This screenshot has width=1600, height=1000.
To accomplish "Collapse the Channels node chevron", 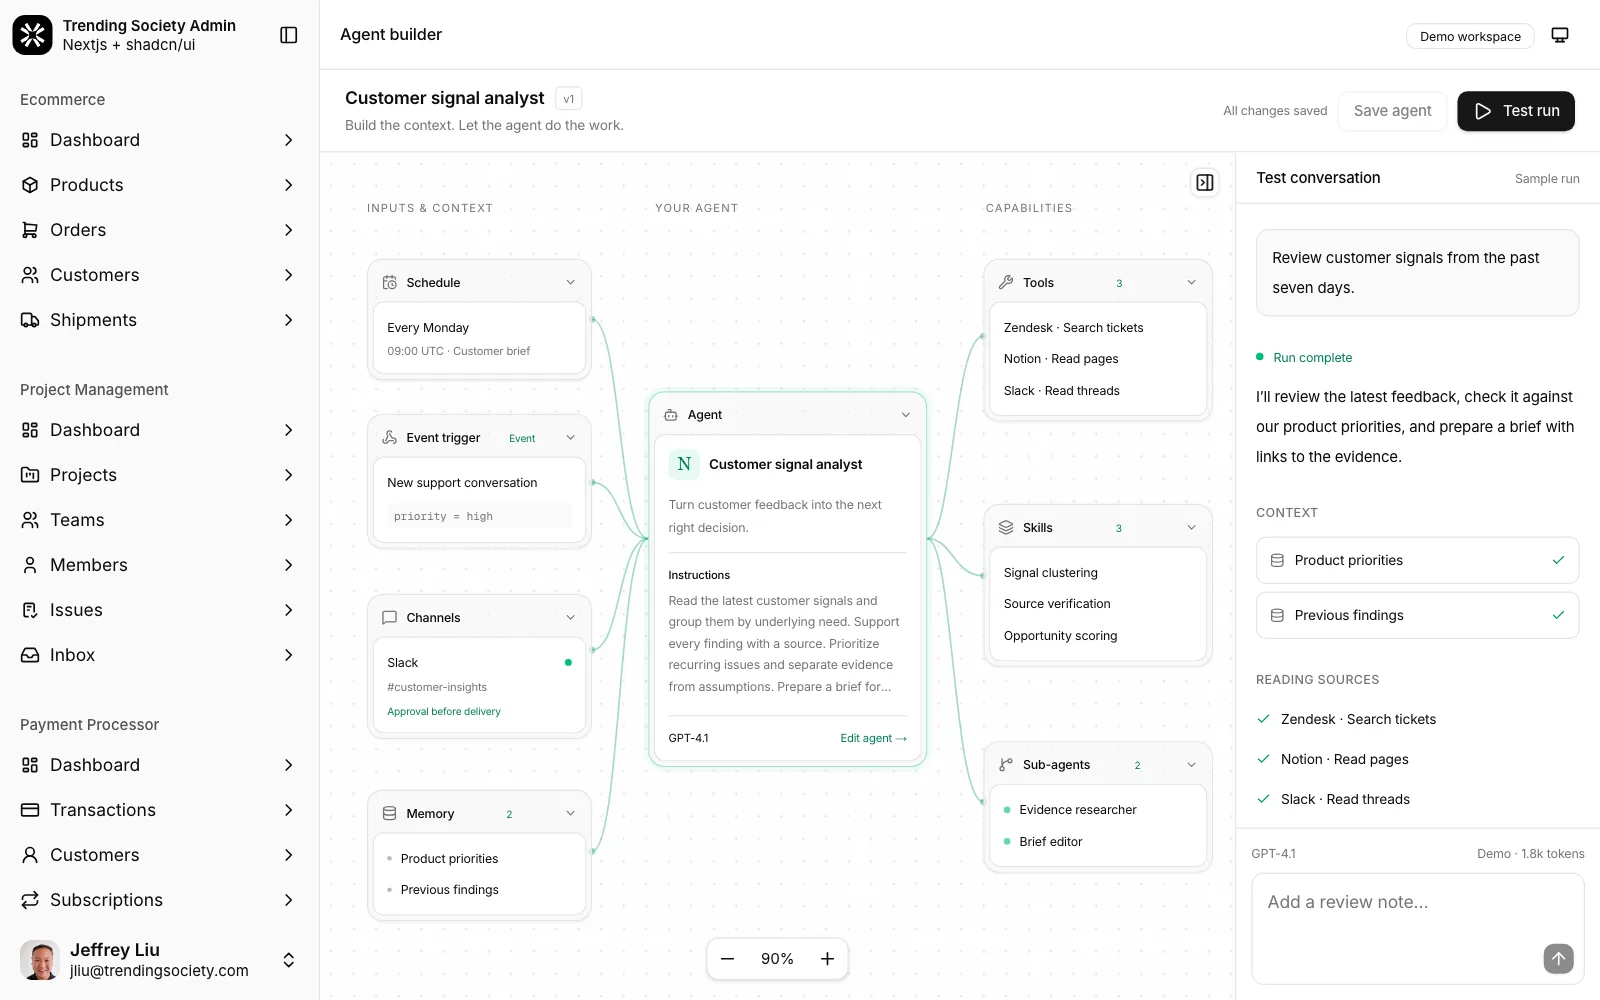I will pos(571,618).
